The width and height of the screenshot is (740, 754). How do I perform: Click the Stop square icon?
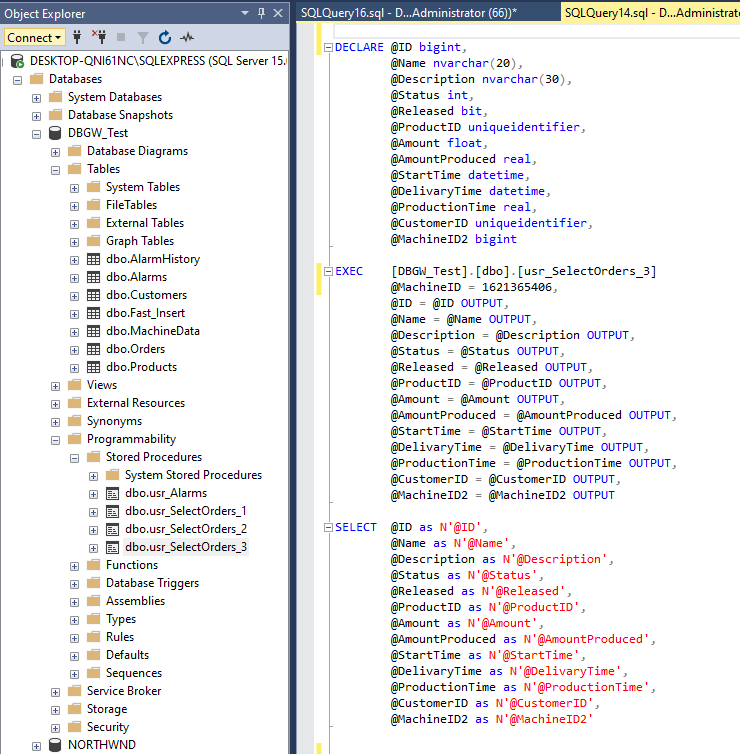pyautogui.click(x=121, y=37)
